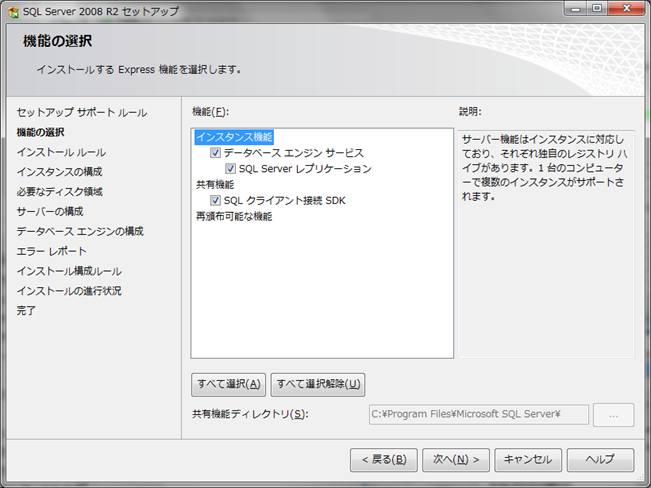The width and height of the screenshot is (651, 488).
Task: Select インスタンスの構成 step
Action: click(x=59, y=172)
